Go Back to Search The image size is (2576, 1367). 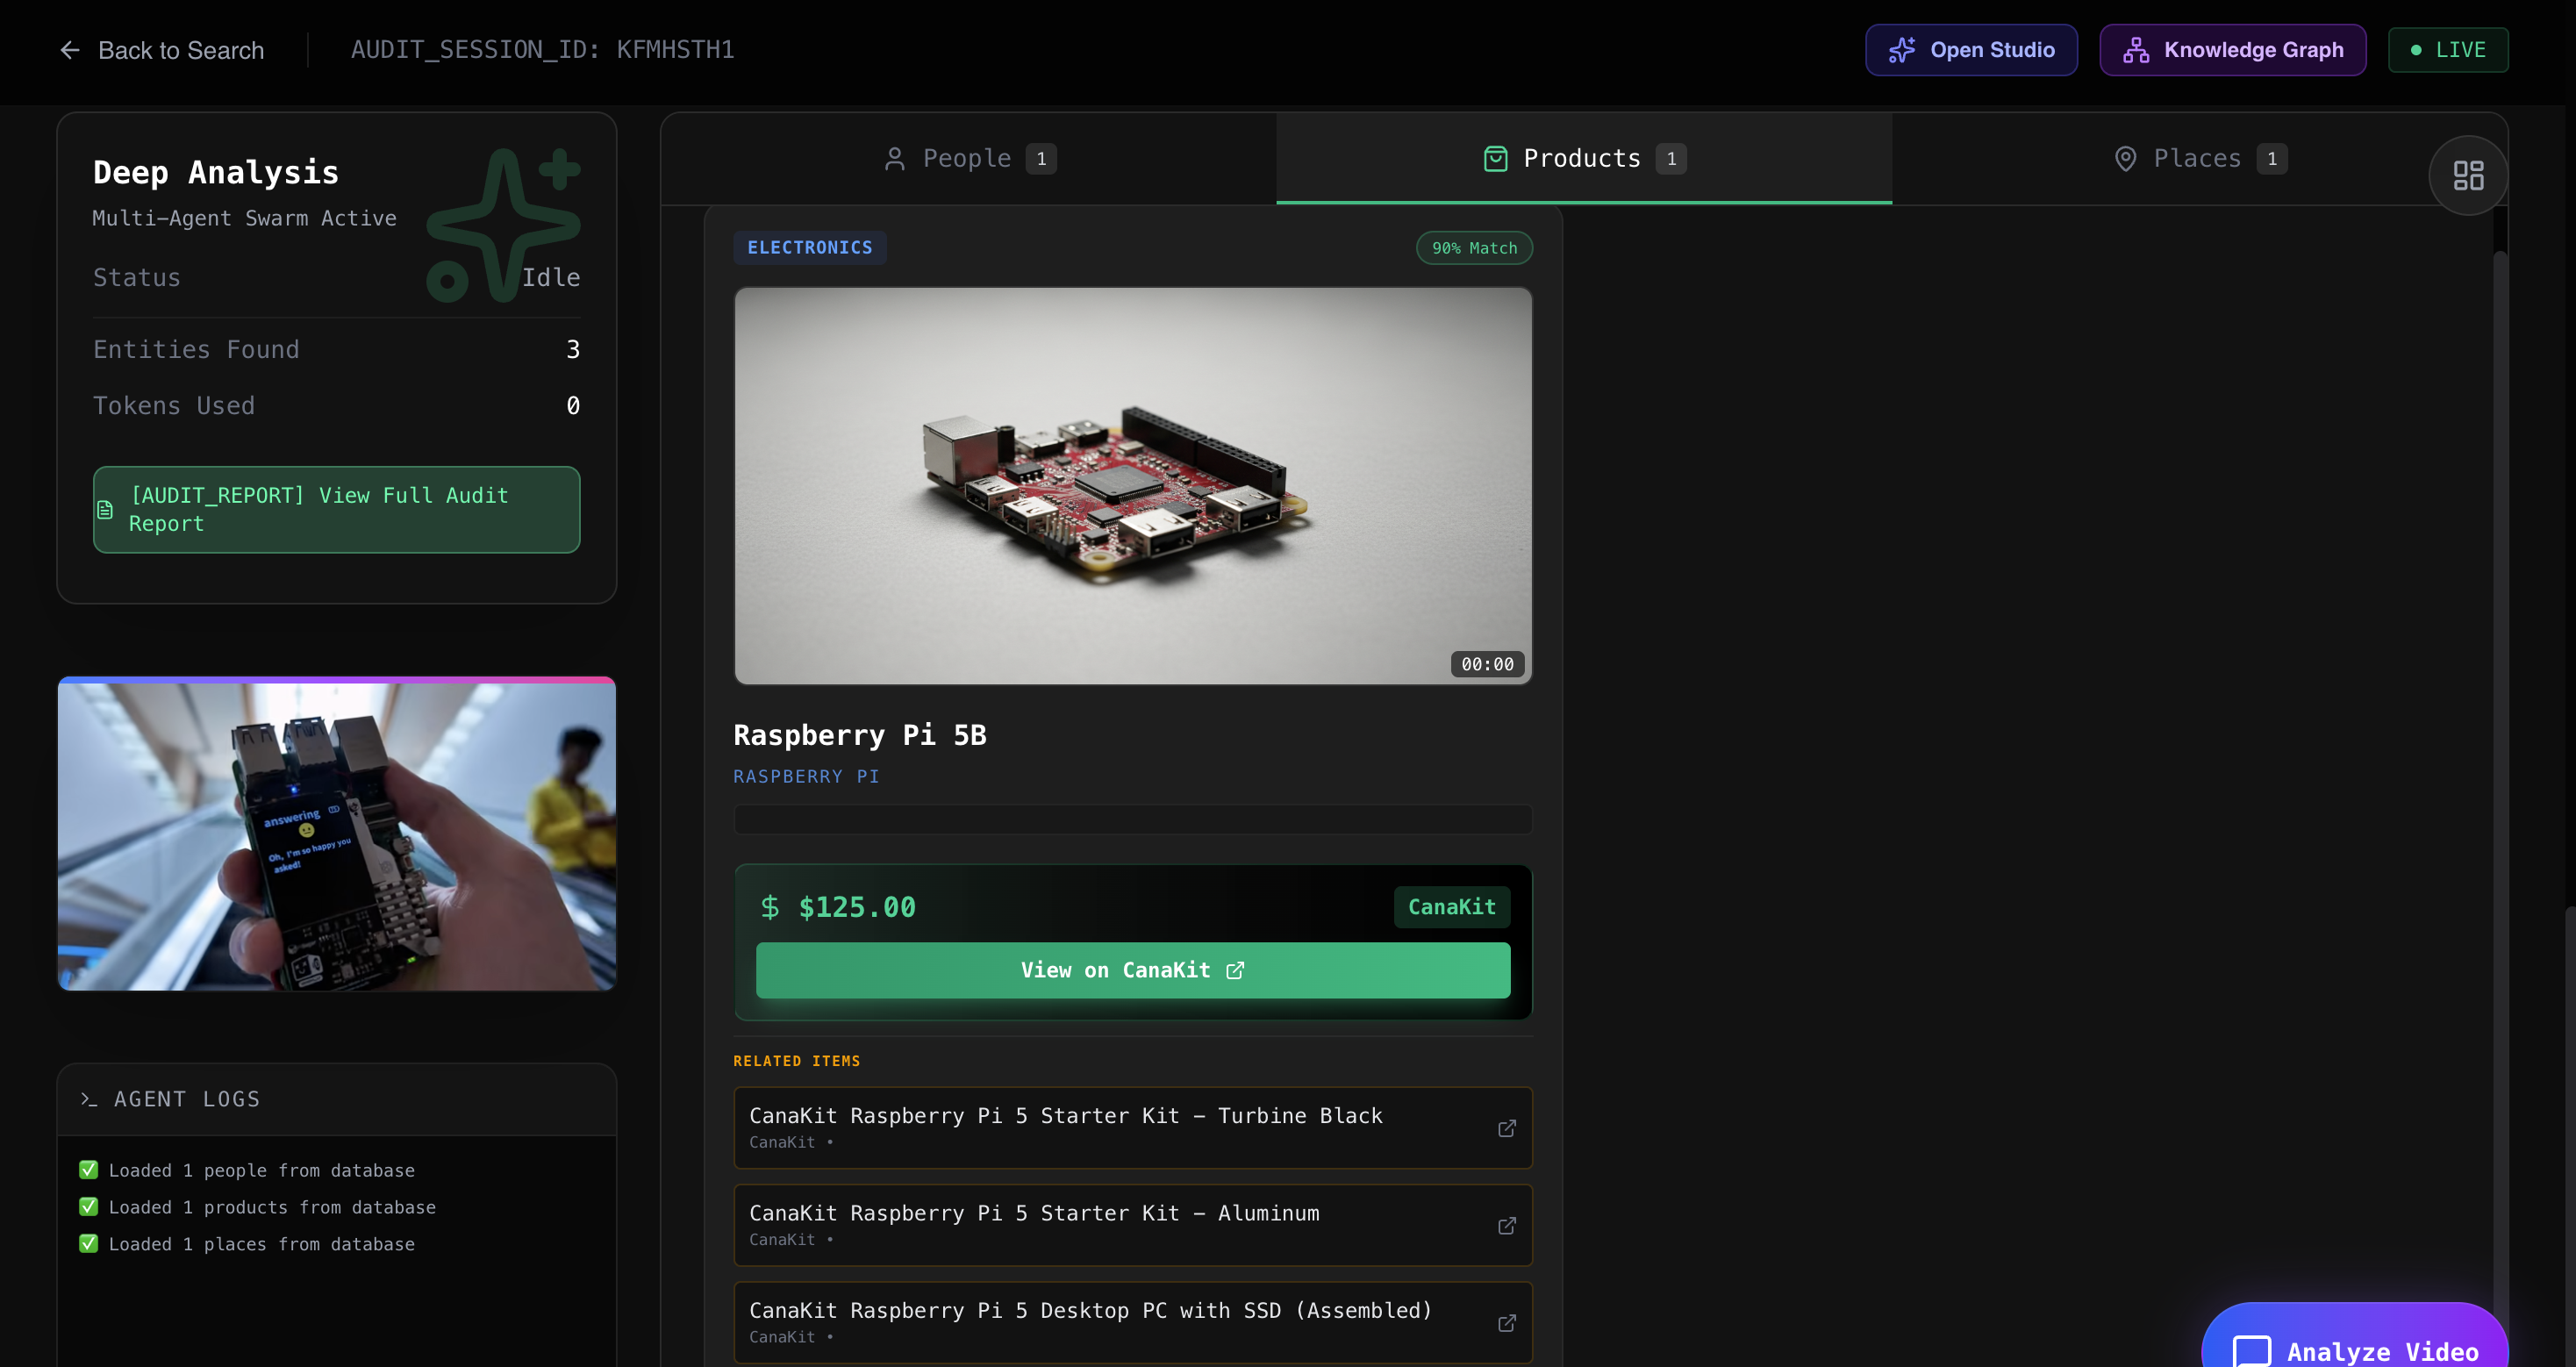pos(181,50)
